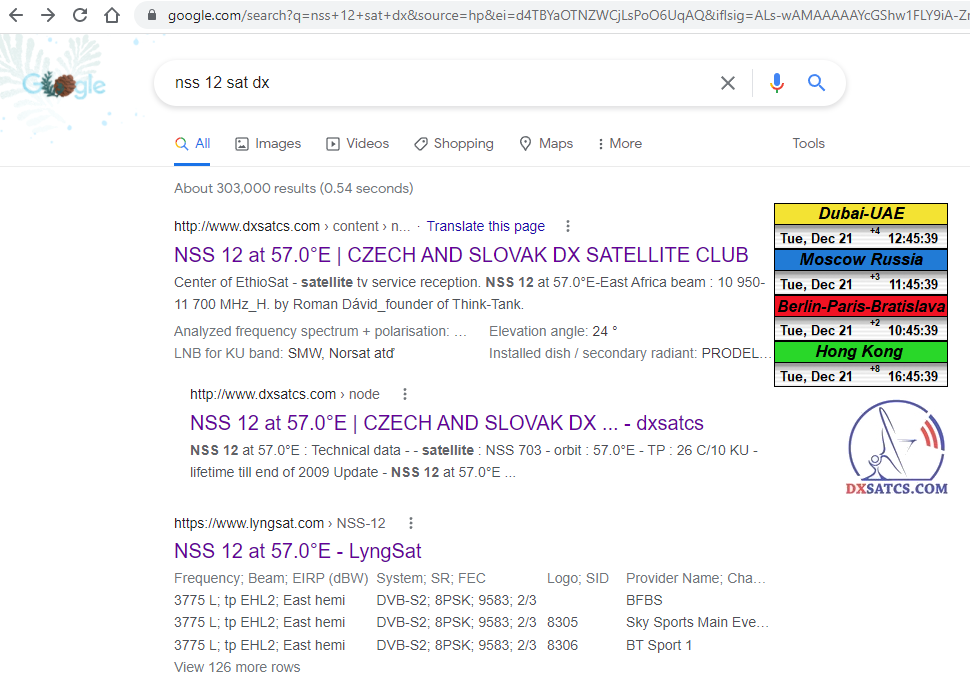
Task: Click 'Installed dish / secondary radiant: PRODEL…' text
Action: tap(630, 353)
